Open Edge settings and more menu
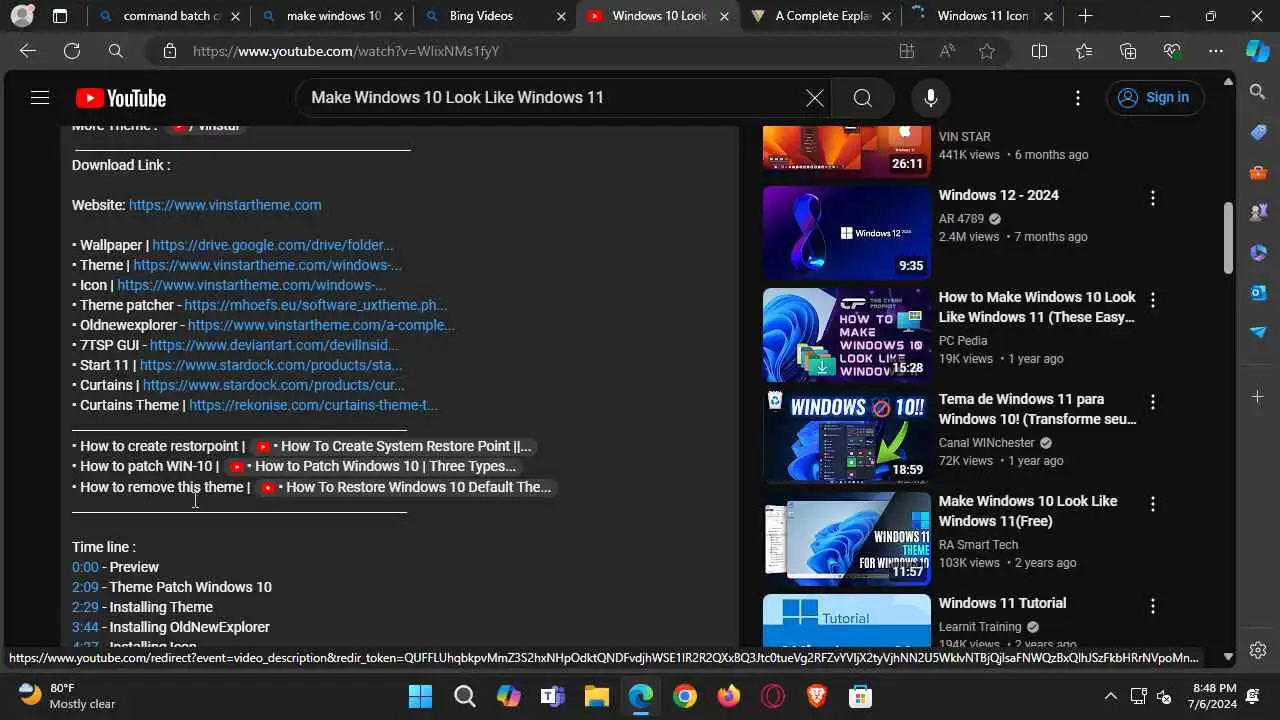The width and height of the screenshot is (1280, 720). point(1216,51)
